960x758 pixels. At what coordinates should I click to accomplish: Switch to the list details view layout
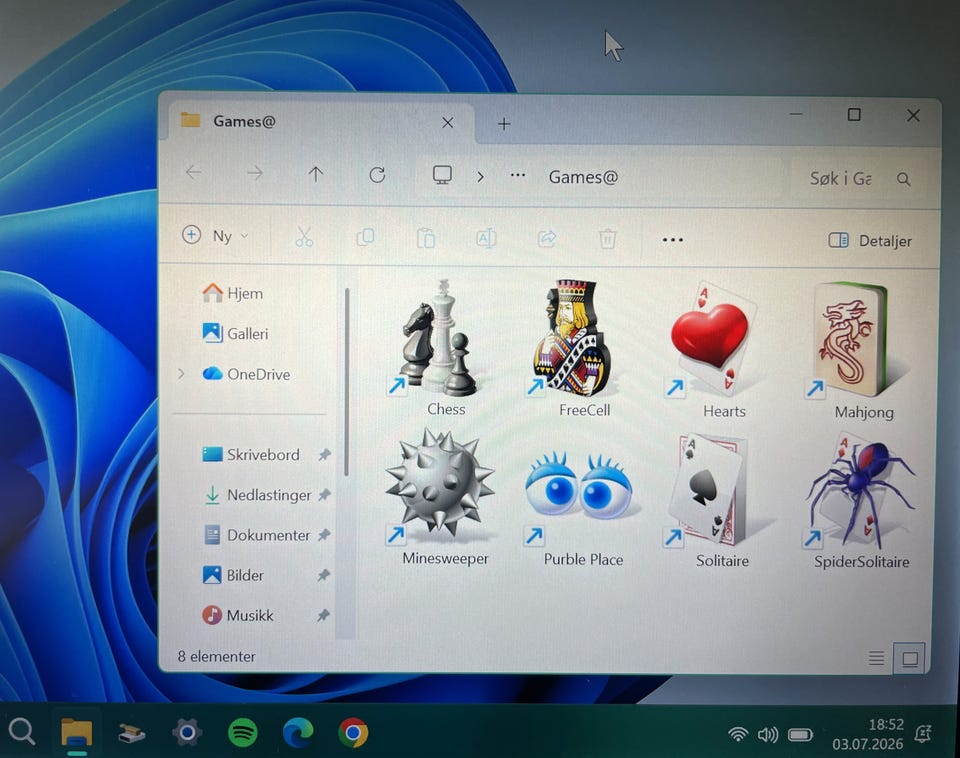point(876,658)
